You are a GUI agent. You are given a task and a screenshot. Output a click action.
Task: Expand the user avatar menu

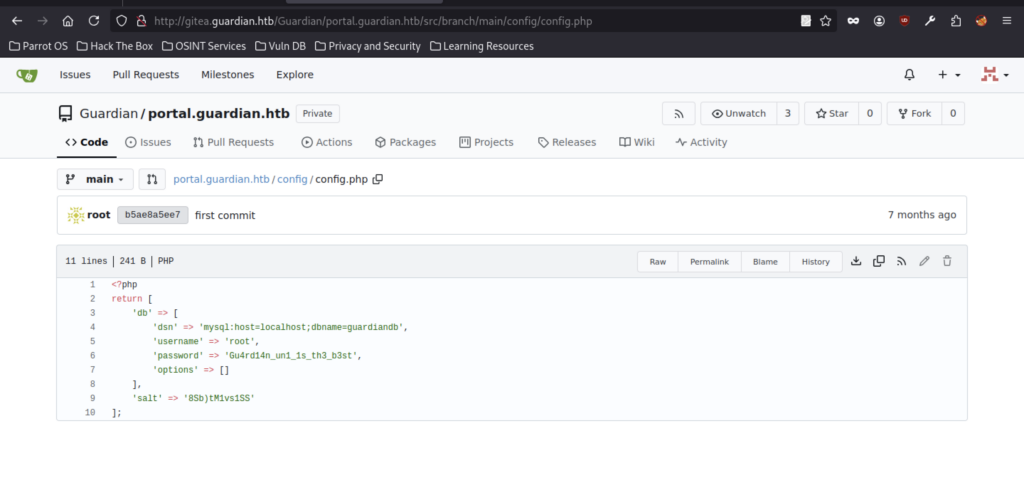coord(992,75)
